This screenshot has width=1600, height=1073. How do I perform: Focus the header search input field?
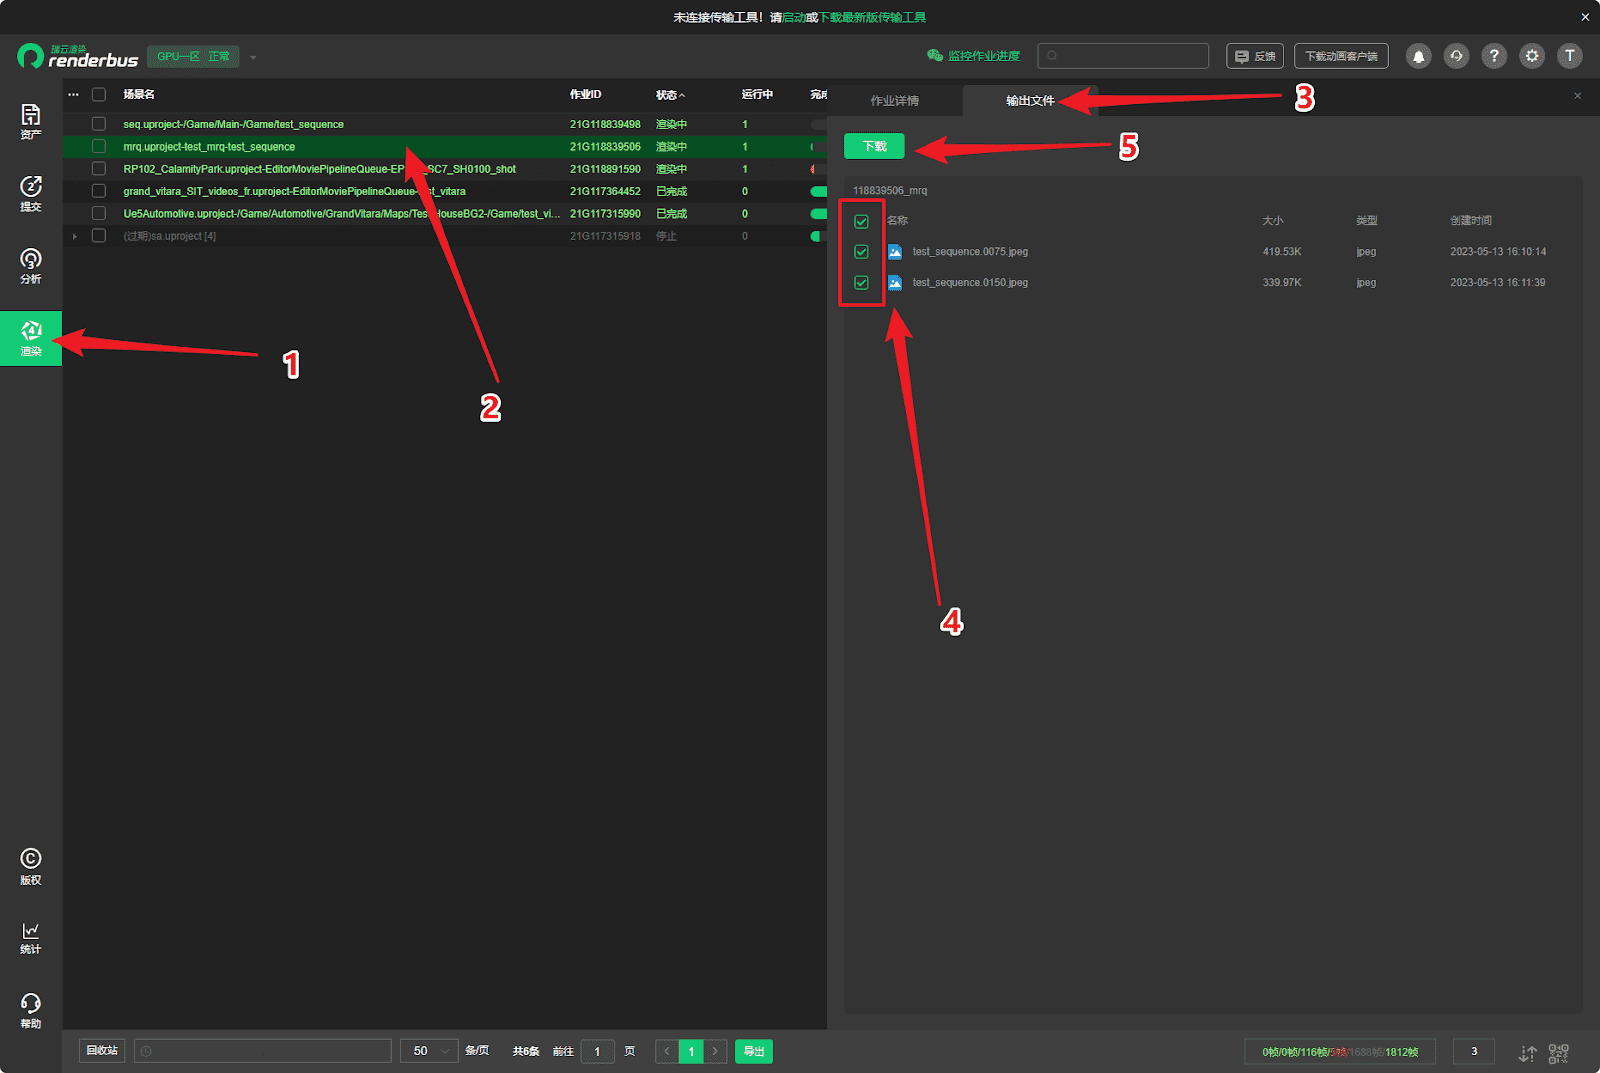coord(1123,56)
